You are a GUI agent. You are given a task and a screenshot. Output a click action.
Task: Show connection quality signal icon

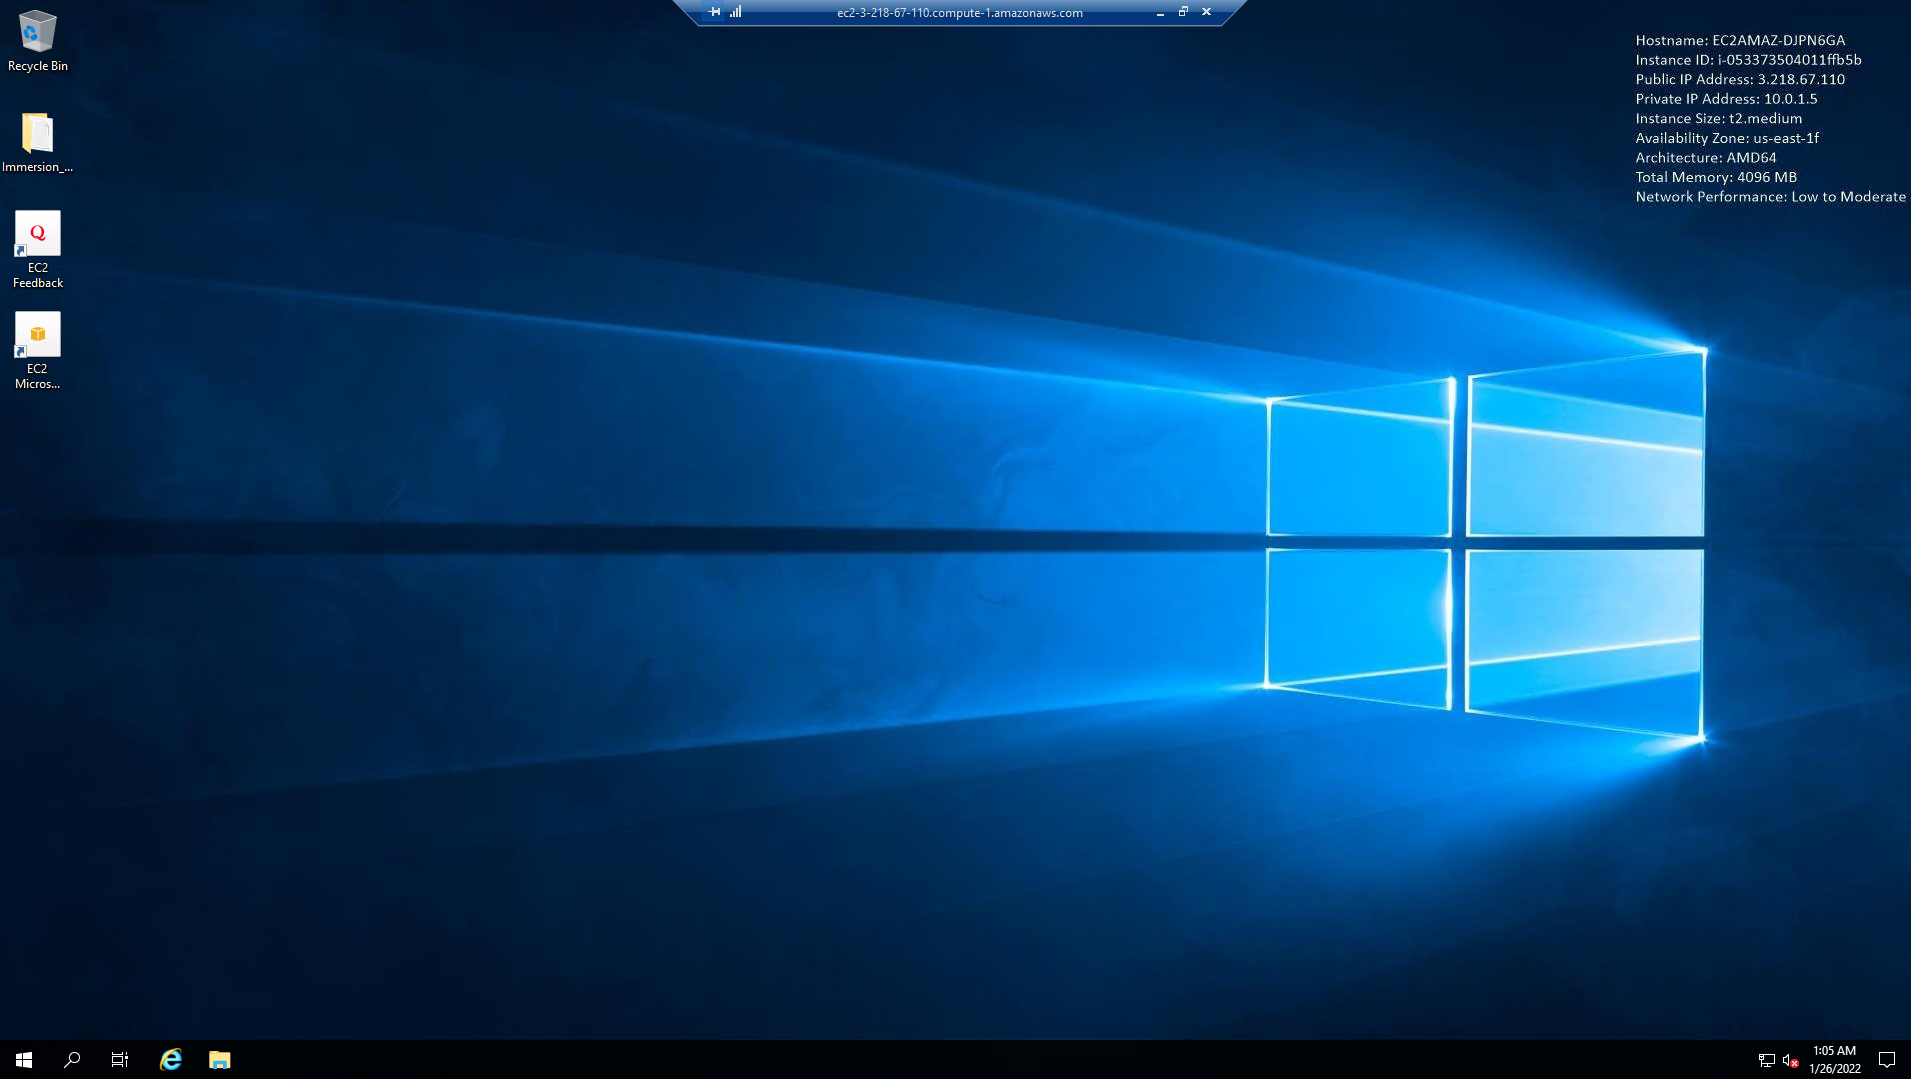[736, 12]
